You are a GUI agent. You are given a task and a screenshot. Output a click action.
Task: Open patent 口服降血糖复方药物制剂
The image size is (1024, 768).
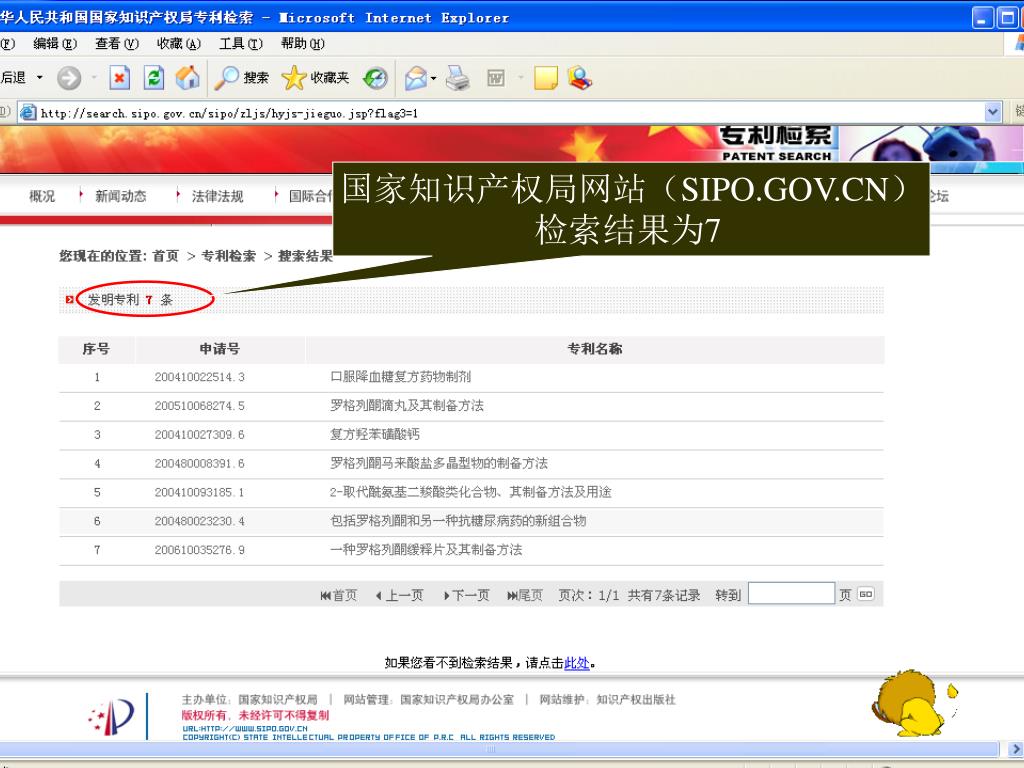point(400,377)
